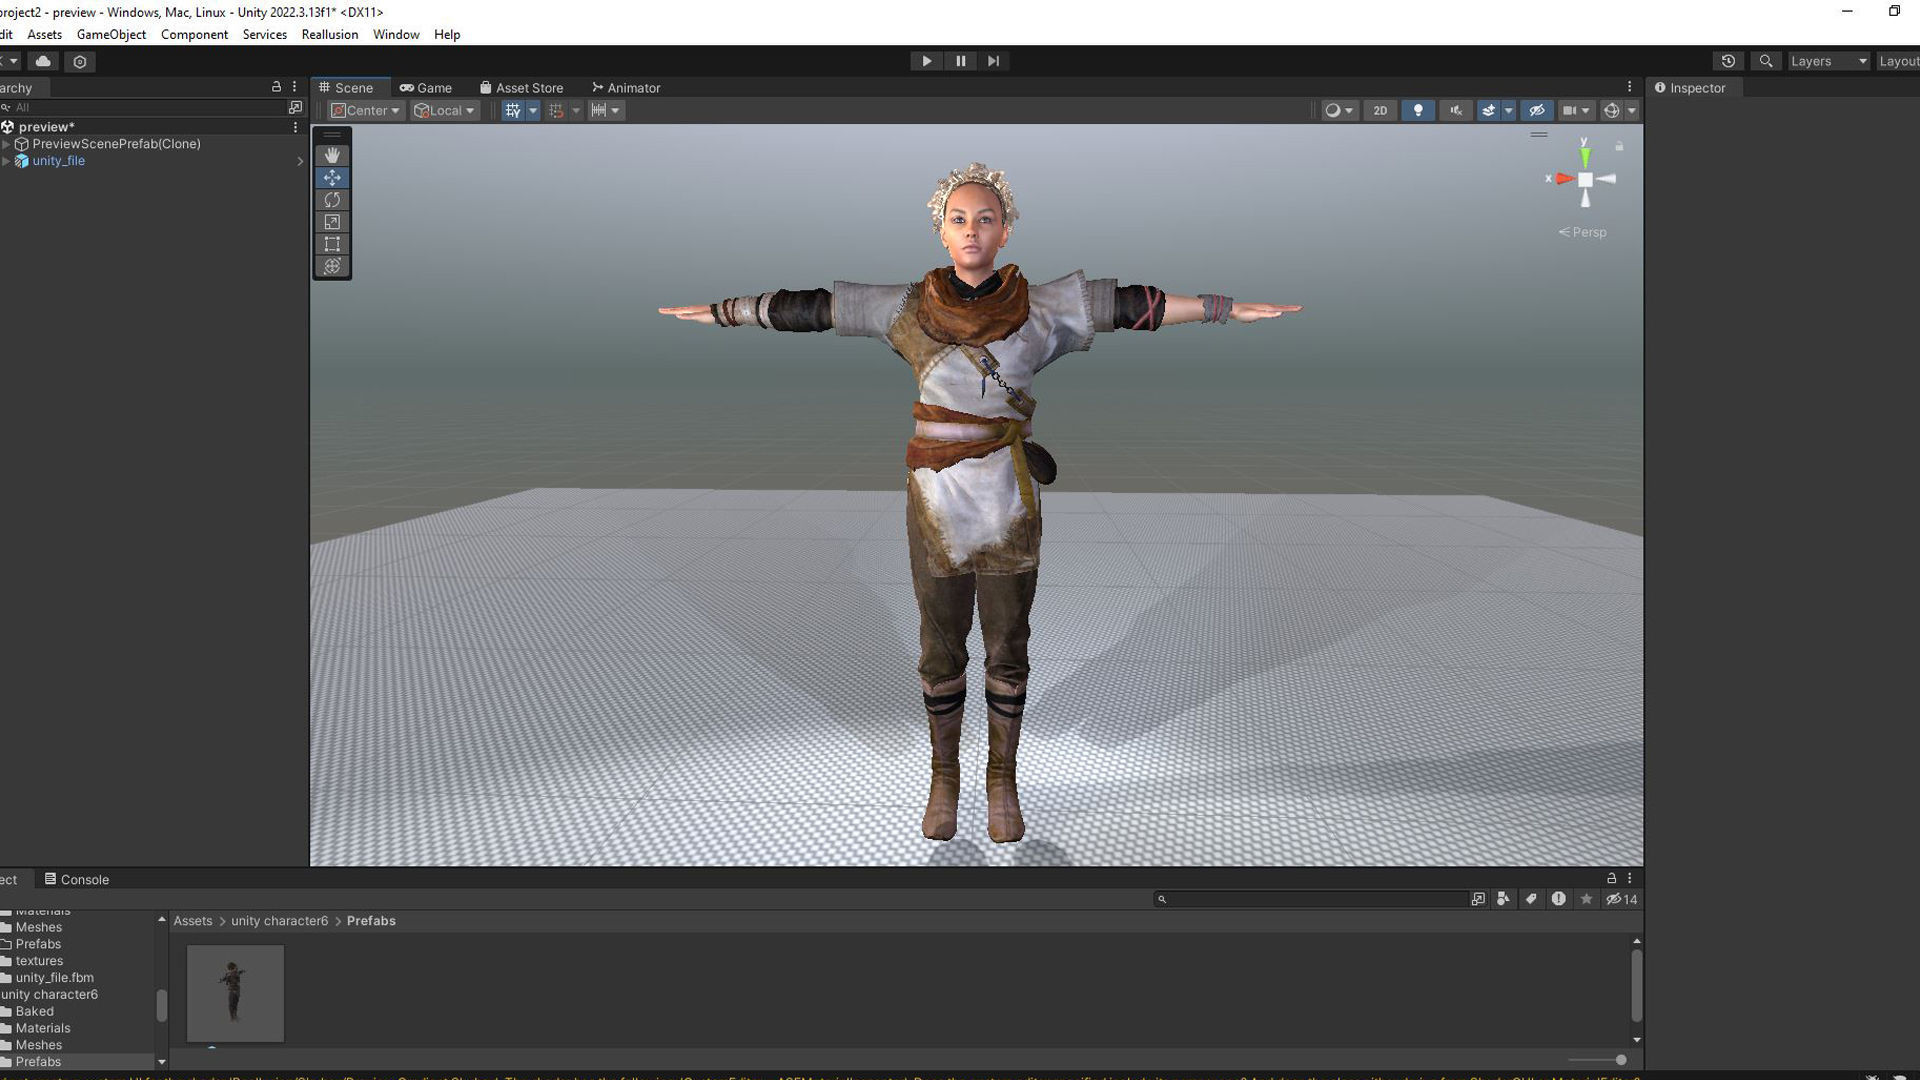Toggle scene audio mute button

tap(1456, 111)
